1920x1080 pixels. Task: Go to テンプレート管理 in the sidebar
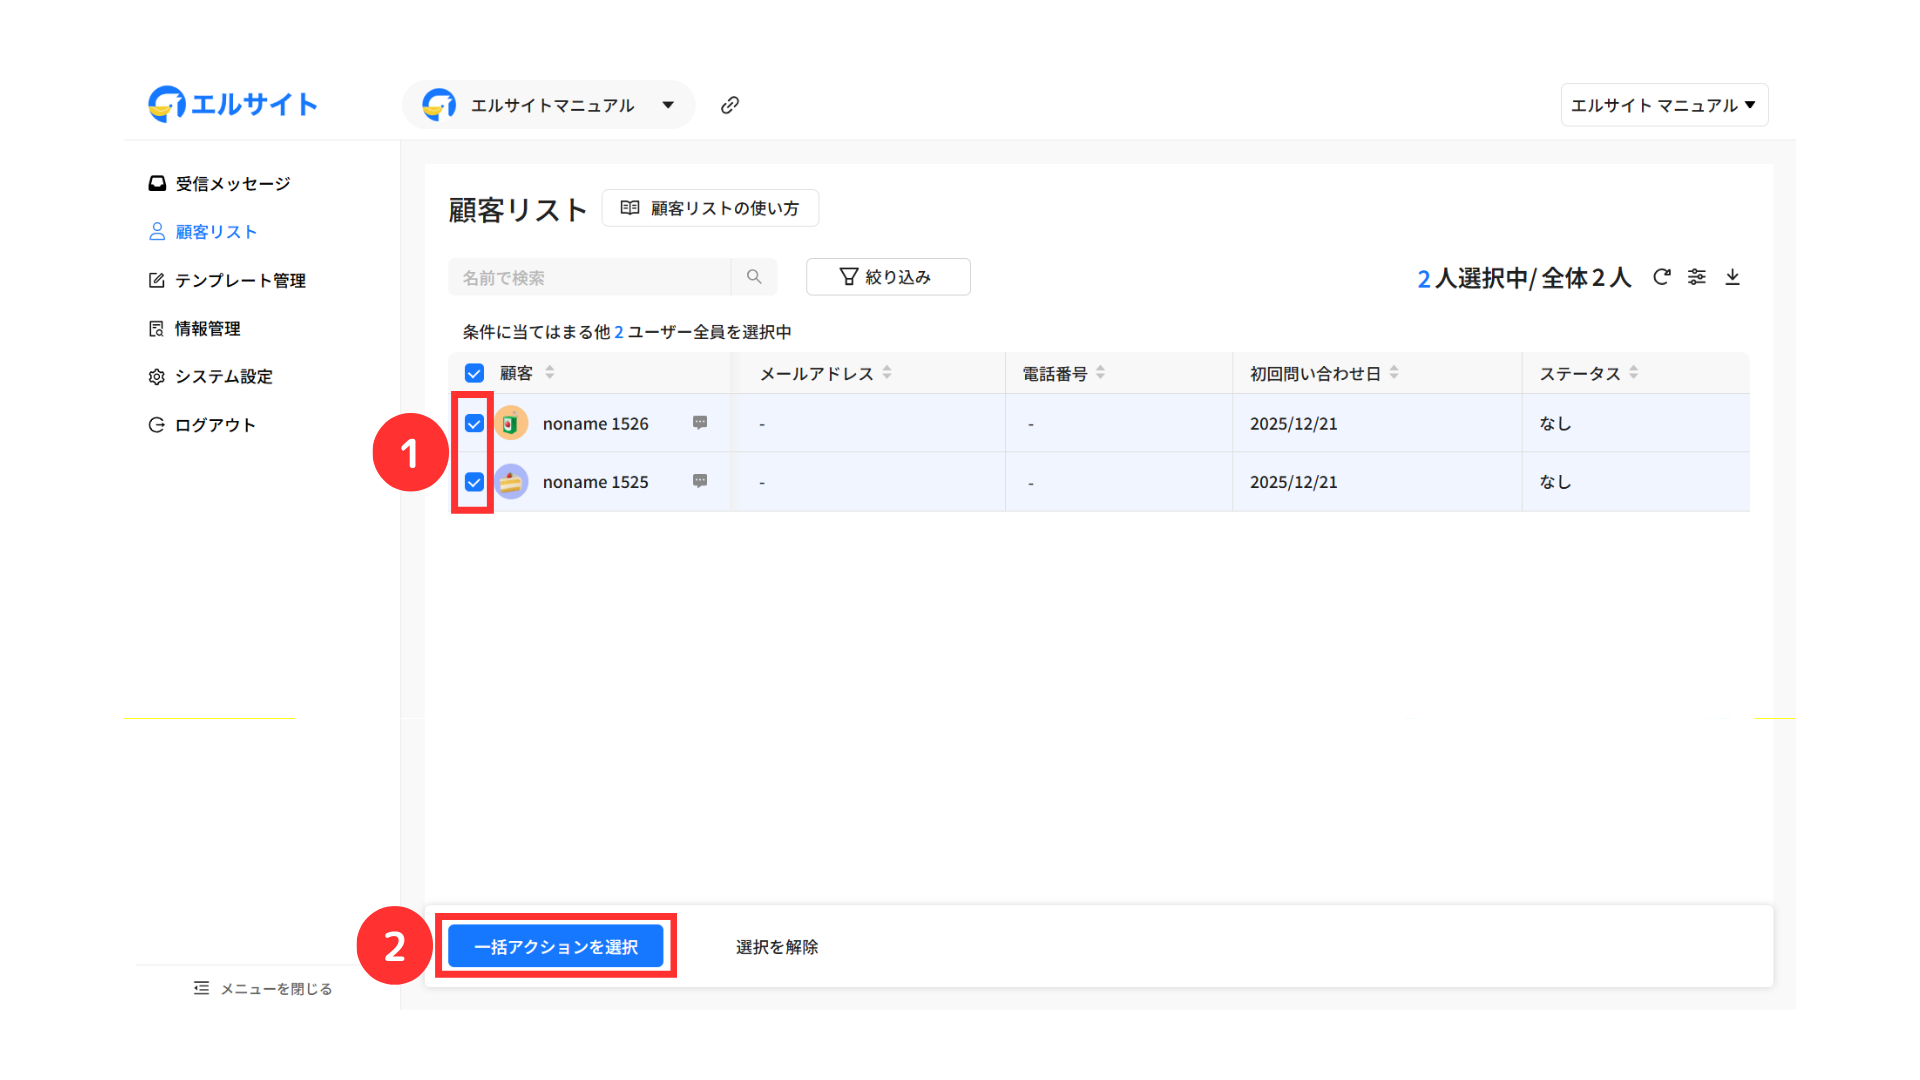[x=240, y=281]
